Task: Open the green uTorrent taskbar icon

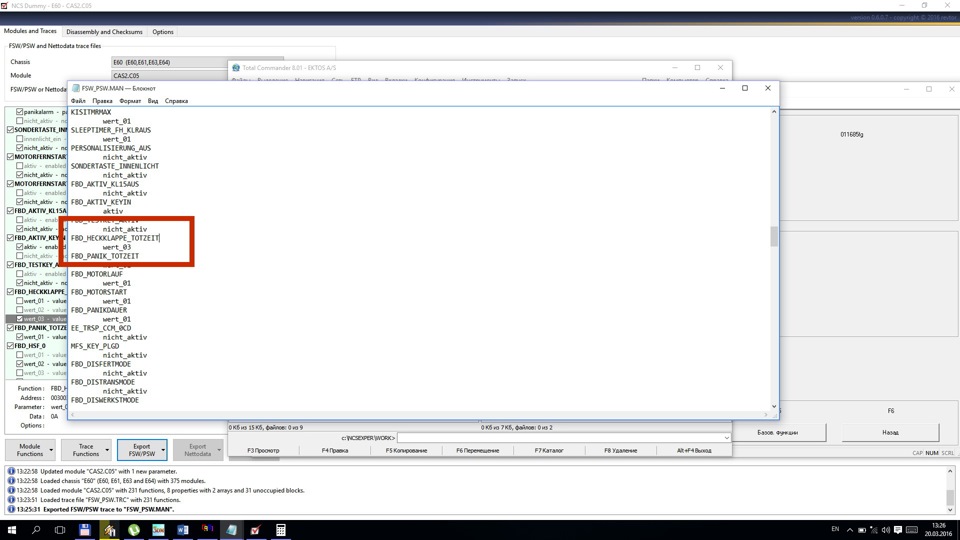Action: pos(133,530)
